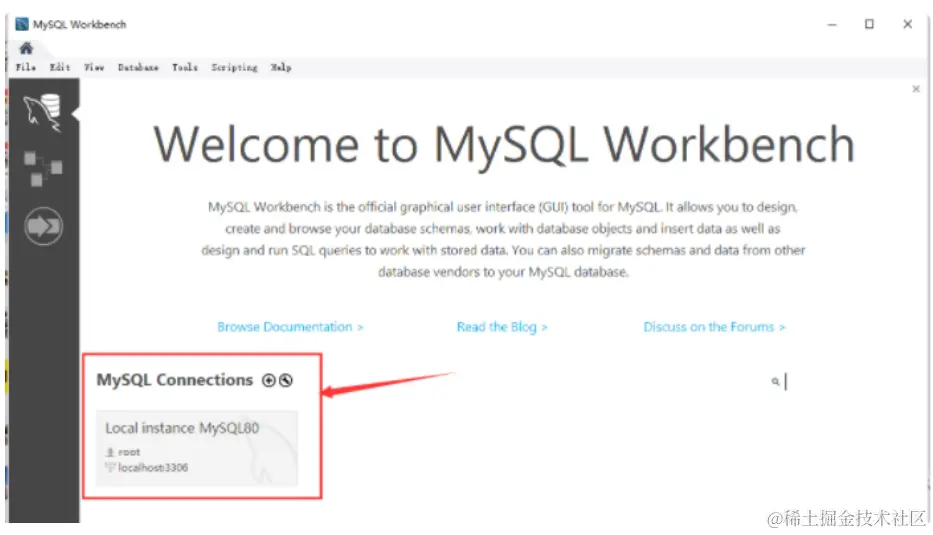Maximize the MySQL Workbench window
This screenshot has height=535, width=933.
pos(869,24)
